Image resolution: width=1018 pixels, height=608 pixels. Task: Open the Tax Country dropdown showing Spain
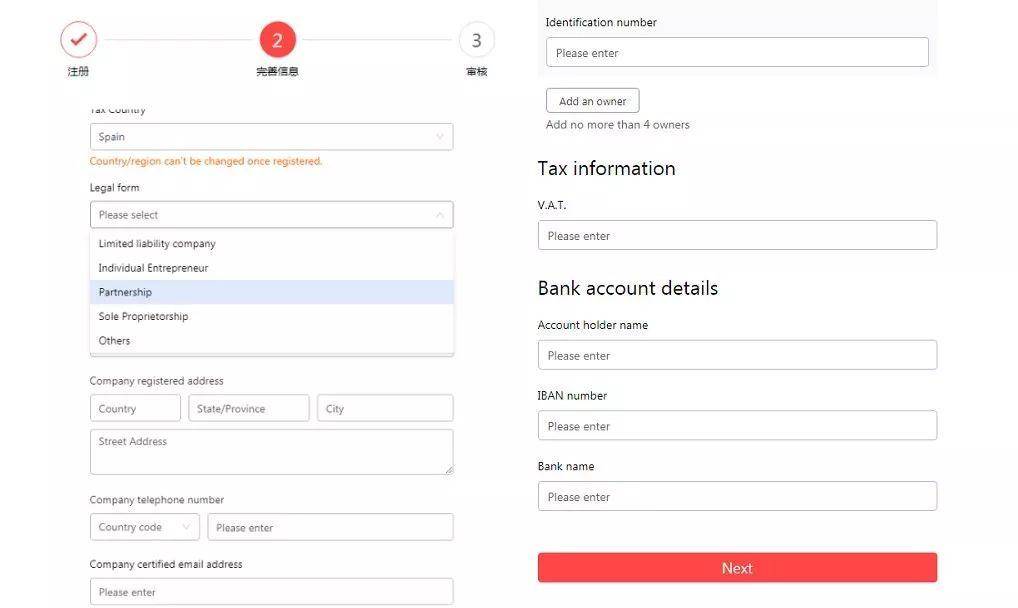tap(271, 137)
